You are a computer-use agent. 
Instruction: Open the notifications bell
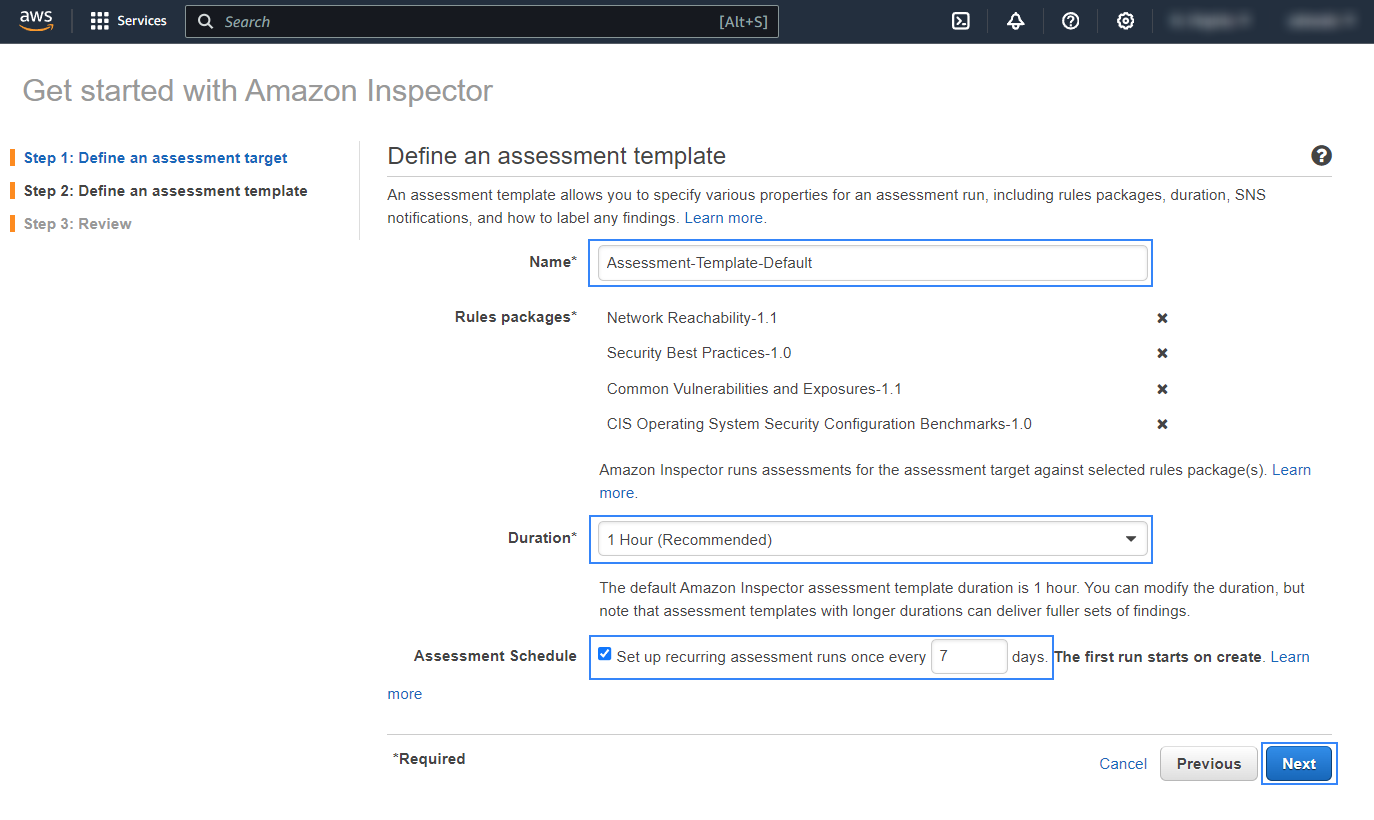[x=1016, y=21]
